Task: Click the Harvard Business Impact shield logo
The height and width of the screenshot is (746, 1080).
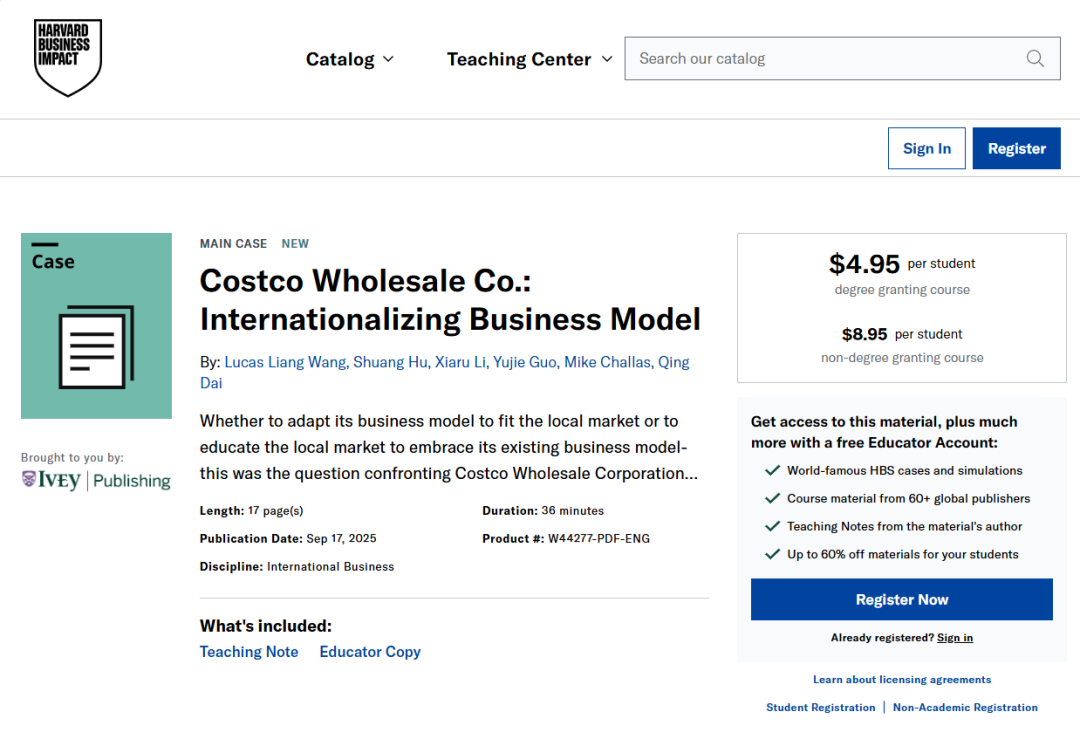Action: (68, 58)
